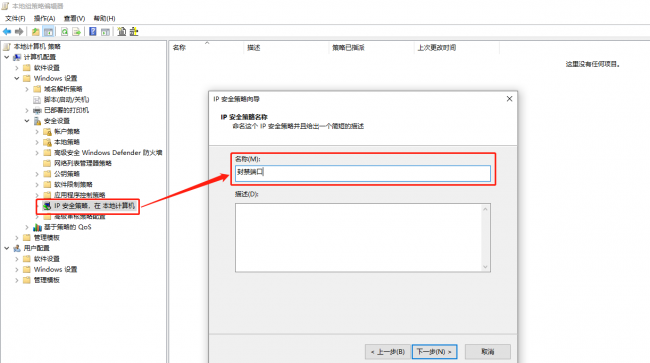
Task: Expand the 软件限制策略 node
Action: (37, 185)
